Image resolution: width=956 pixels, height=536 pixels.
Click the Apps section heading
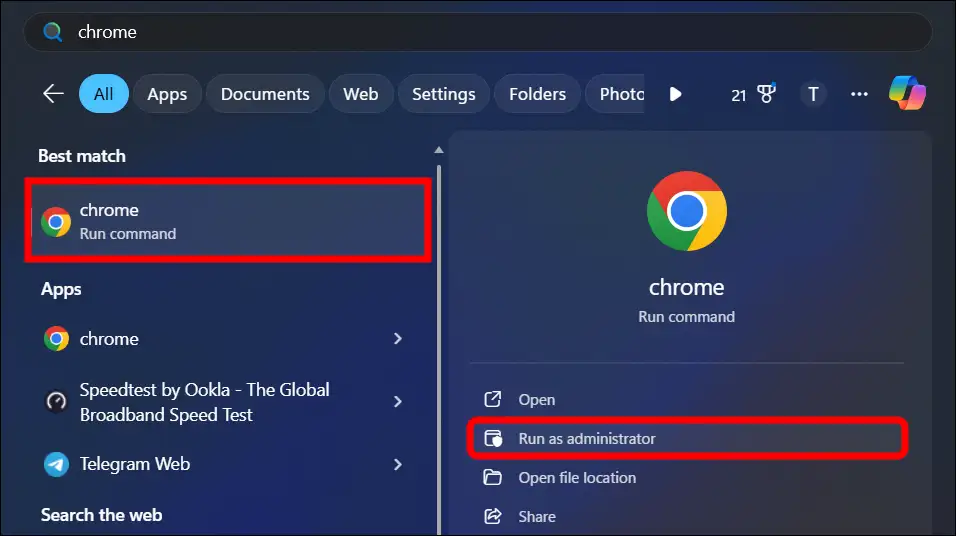(61, 289)
